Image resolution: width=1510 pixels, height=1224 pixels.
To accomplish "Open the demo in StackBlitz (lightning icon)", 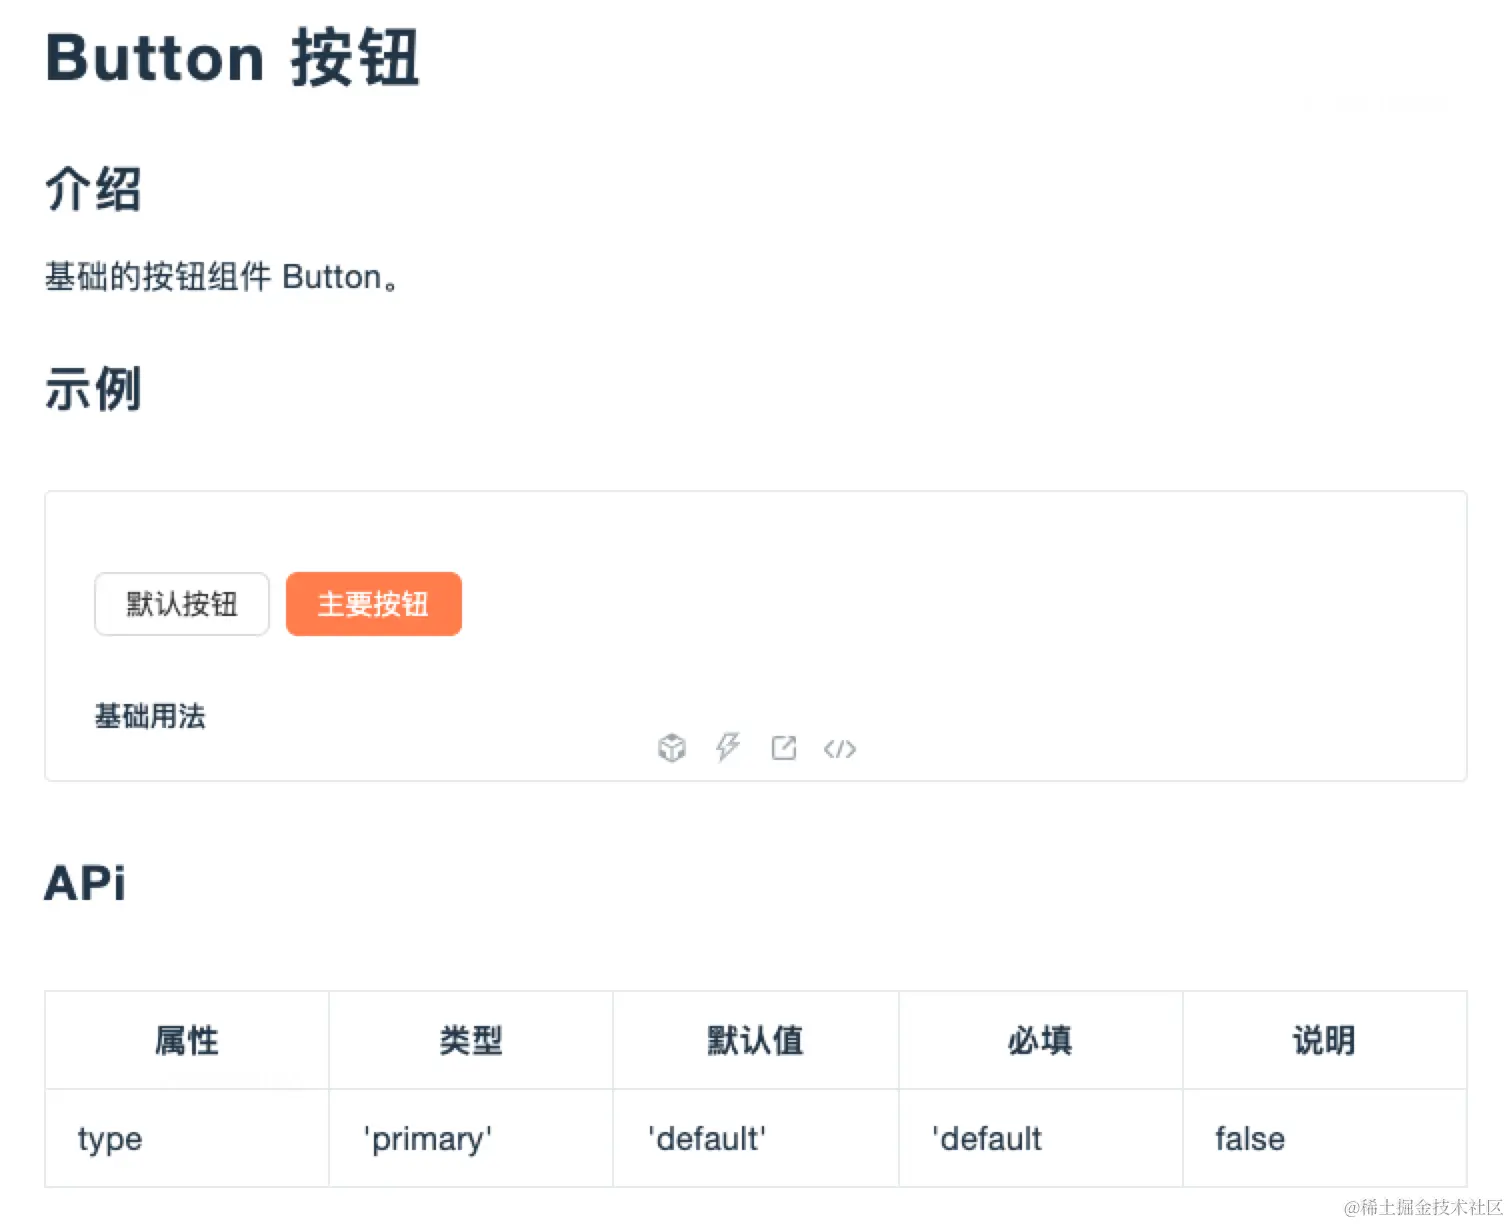I will click(728, 747).
